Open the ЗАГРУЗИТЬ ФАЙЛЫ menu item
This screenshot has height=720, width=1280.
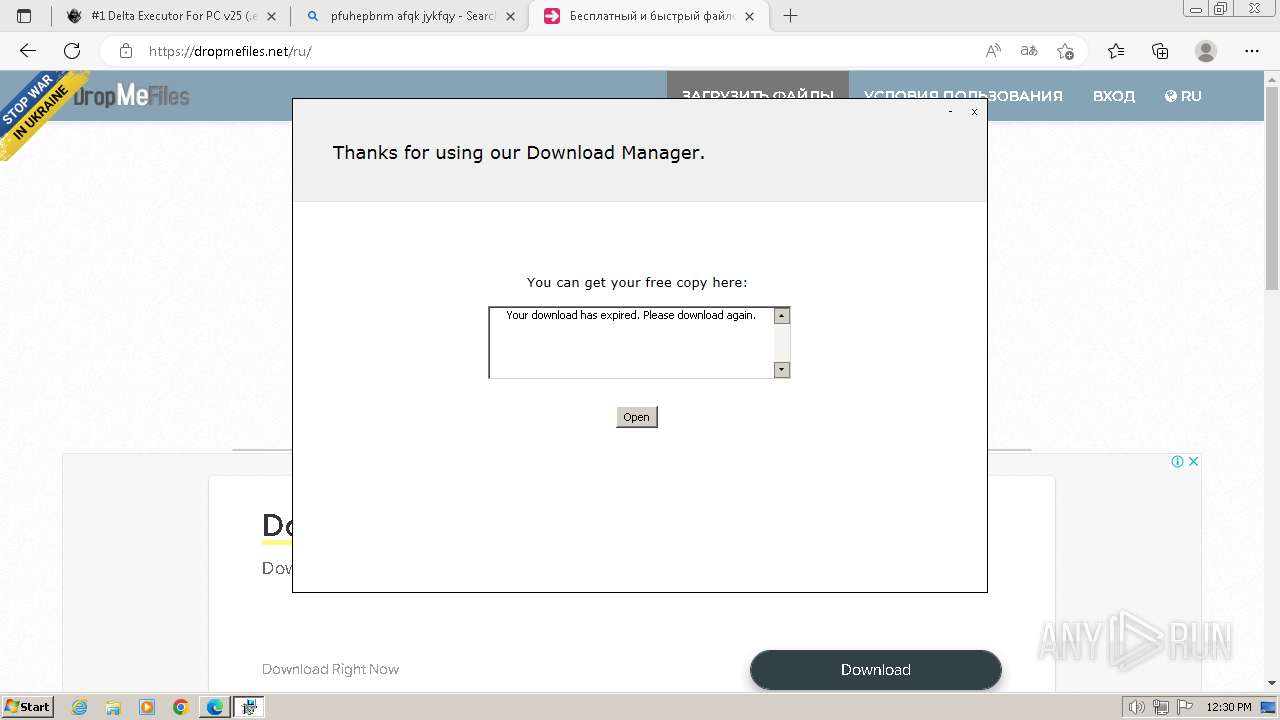[758, 96]
